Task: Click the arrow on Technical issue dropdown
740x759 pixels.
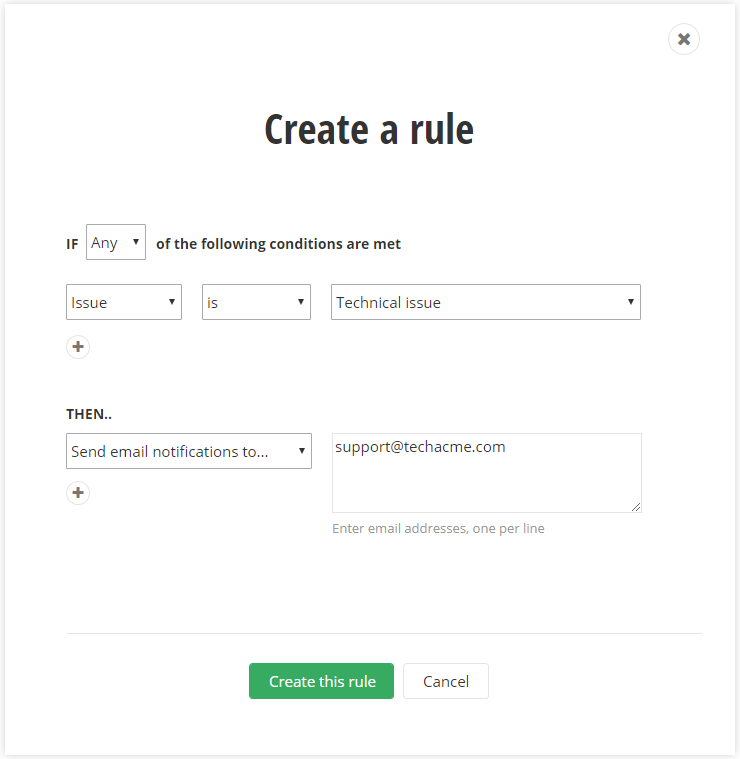Action: [x=630, y=301]
